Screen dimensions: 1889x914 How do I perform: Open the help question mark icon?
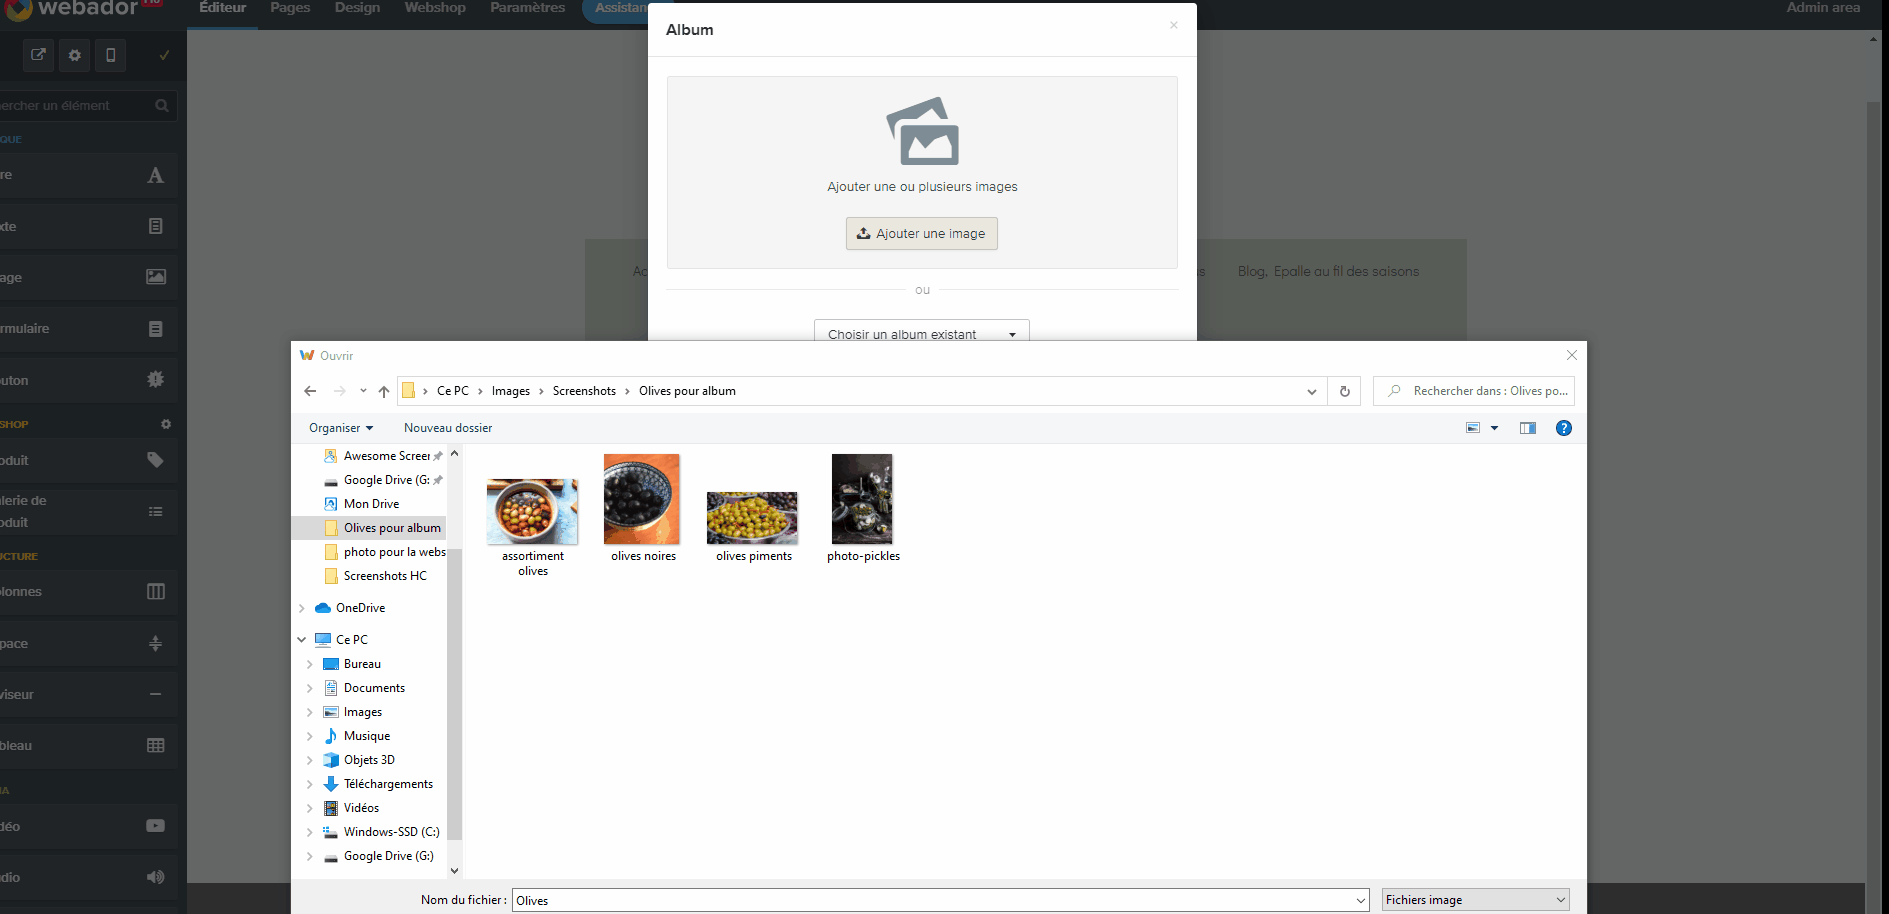[1564, 428]
